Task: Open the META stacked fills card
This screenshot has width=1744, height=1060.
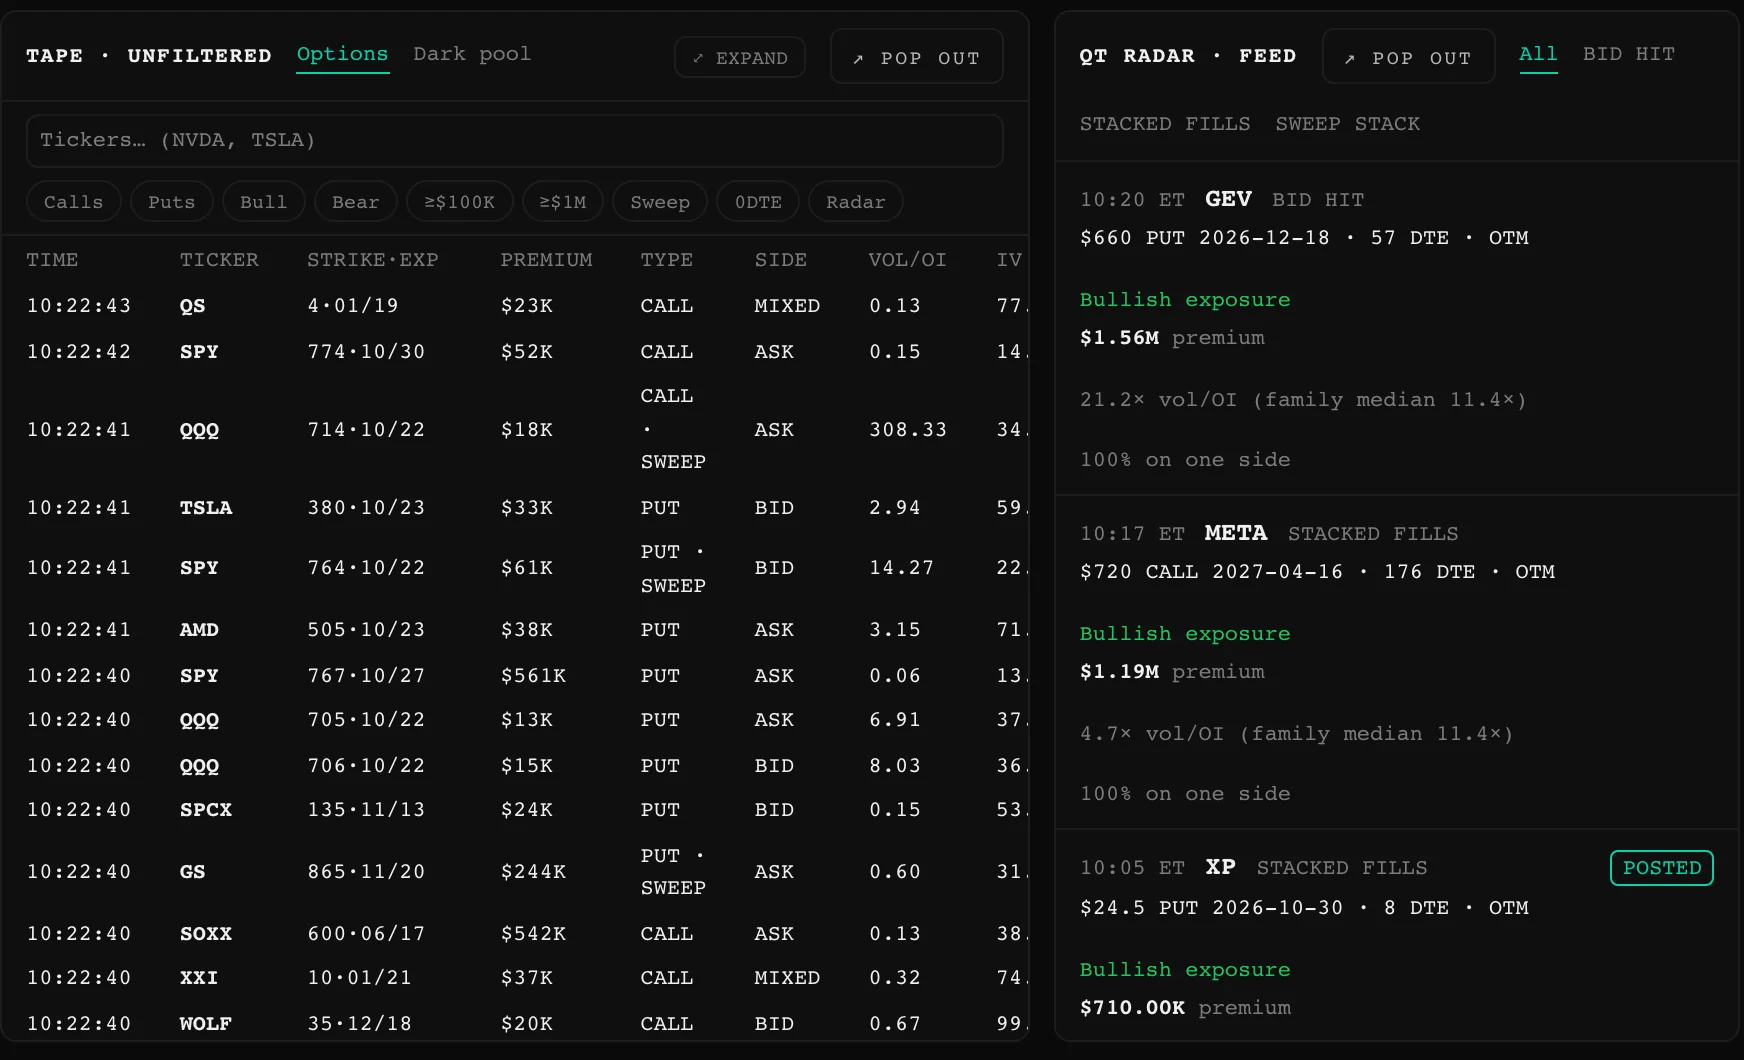Action: 1397,662
